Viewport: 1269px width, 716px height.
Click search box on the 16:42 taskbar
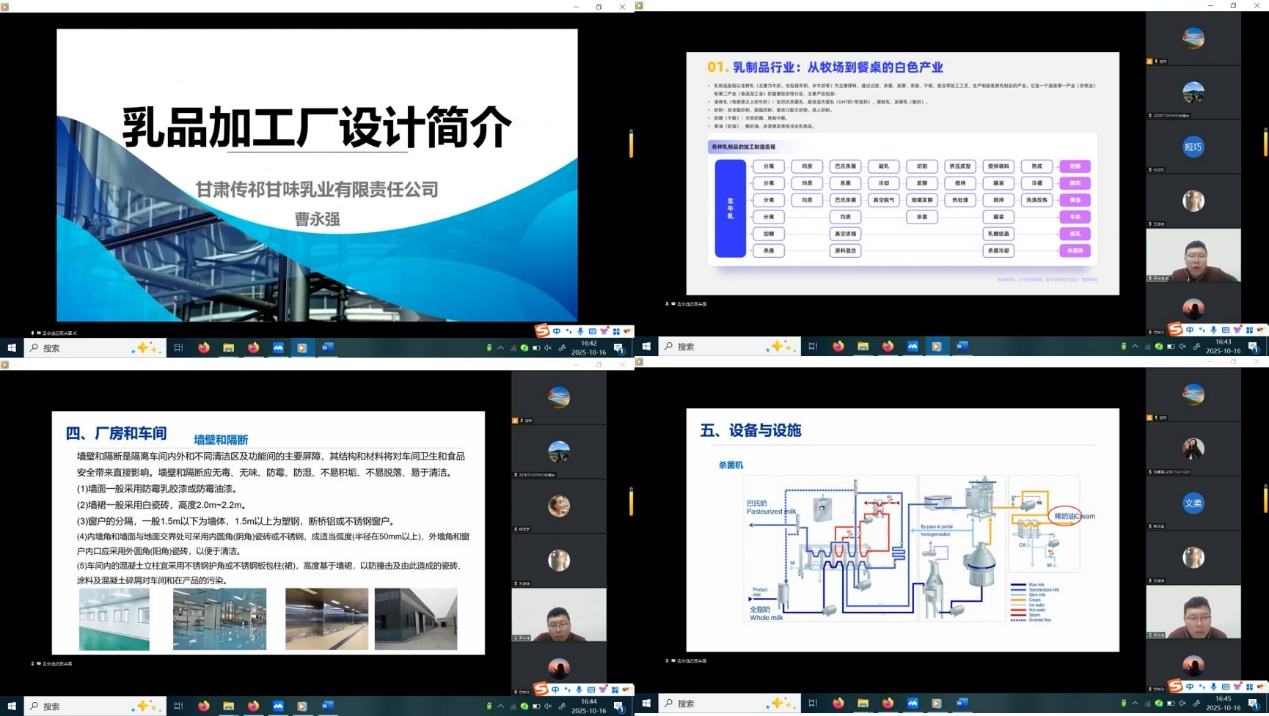click(x=80, y=348)
